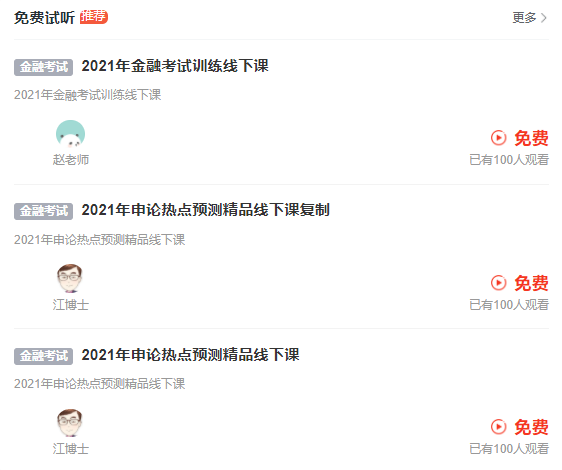Open the 更多 link for more courses

pyautogui.click(x=529, y=18)
